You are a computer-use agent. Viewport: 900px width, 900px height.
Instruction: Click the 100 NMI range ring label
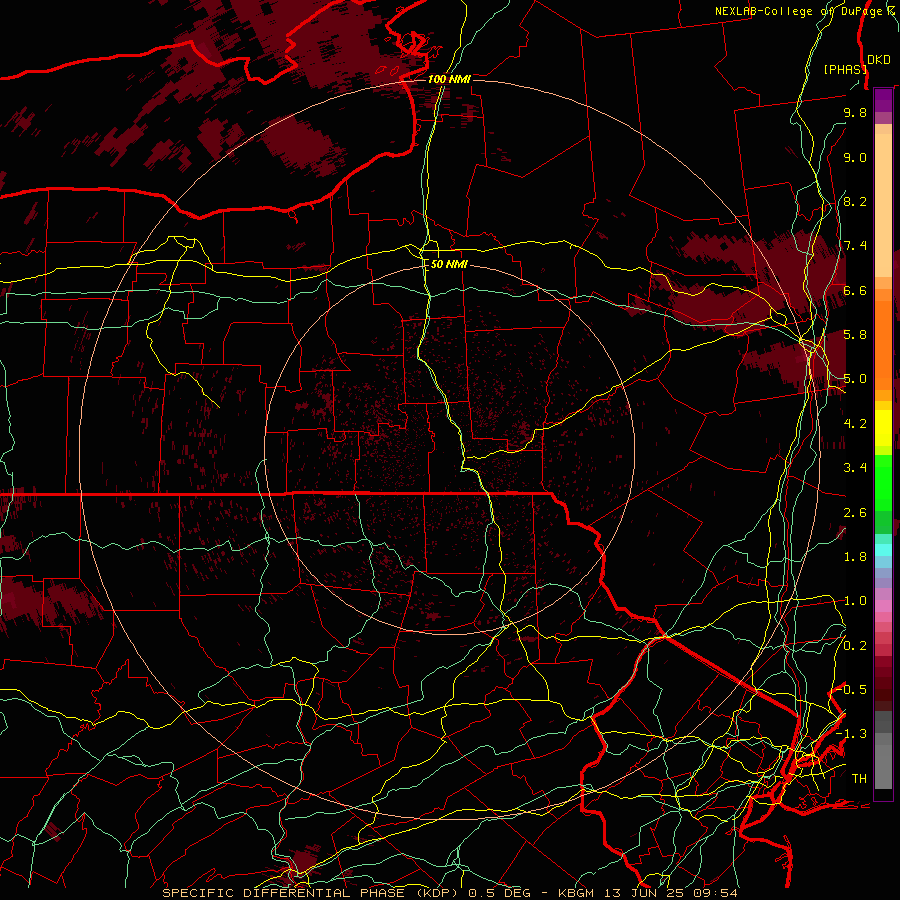pyautogui.click(x=449, y=79)
